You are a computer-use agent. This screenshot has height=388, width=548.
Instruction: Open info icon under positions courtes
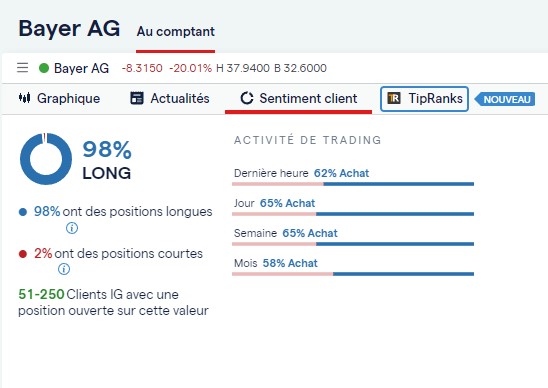tap(64, 269)
